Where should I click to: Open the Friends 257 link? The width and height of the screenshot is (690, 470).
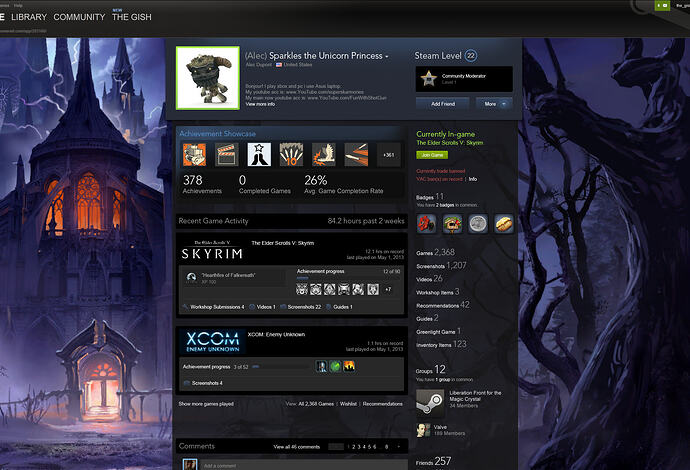tap(433, 461)
